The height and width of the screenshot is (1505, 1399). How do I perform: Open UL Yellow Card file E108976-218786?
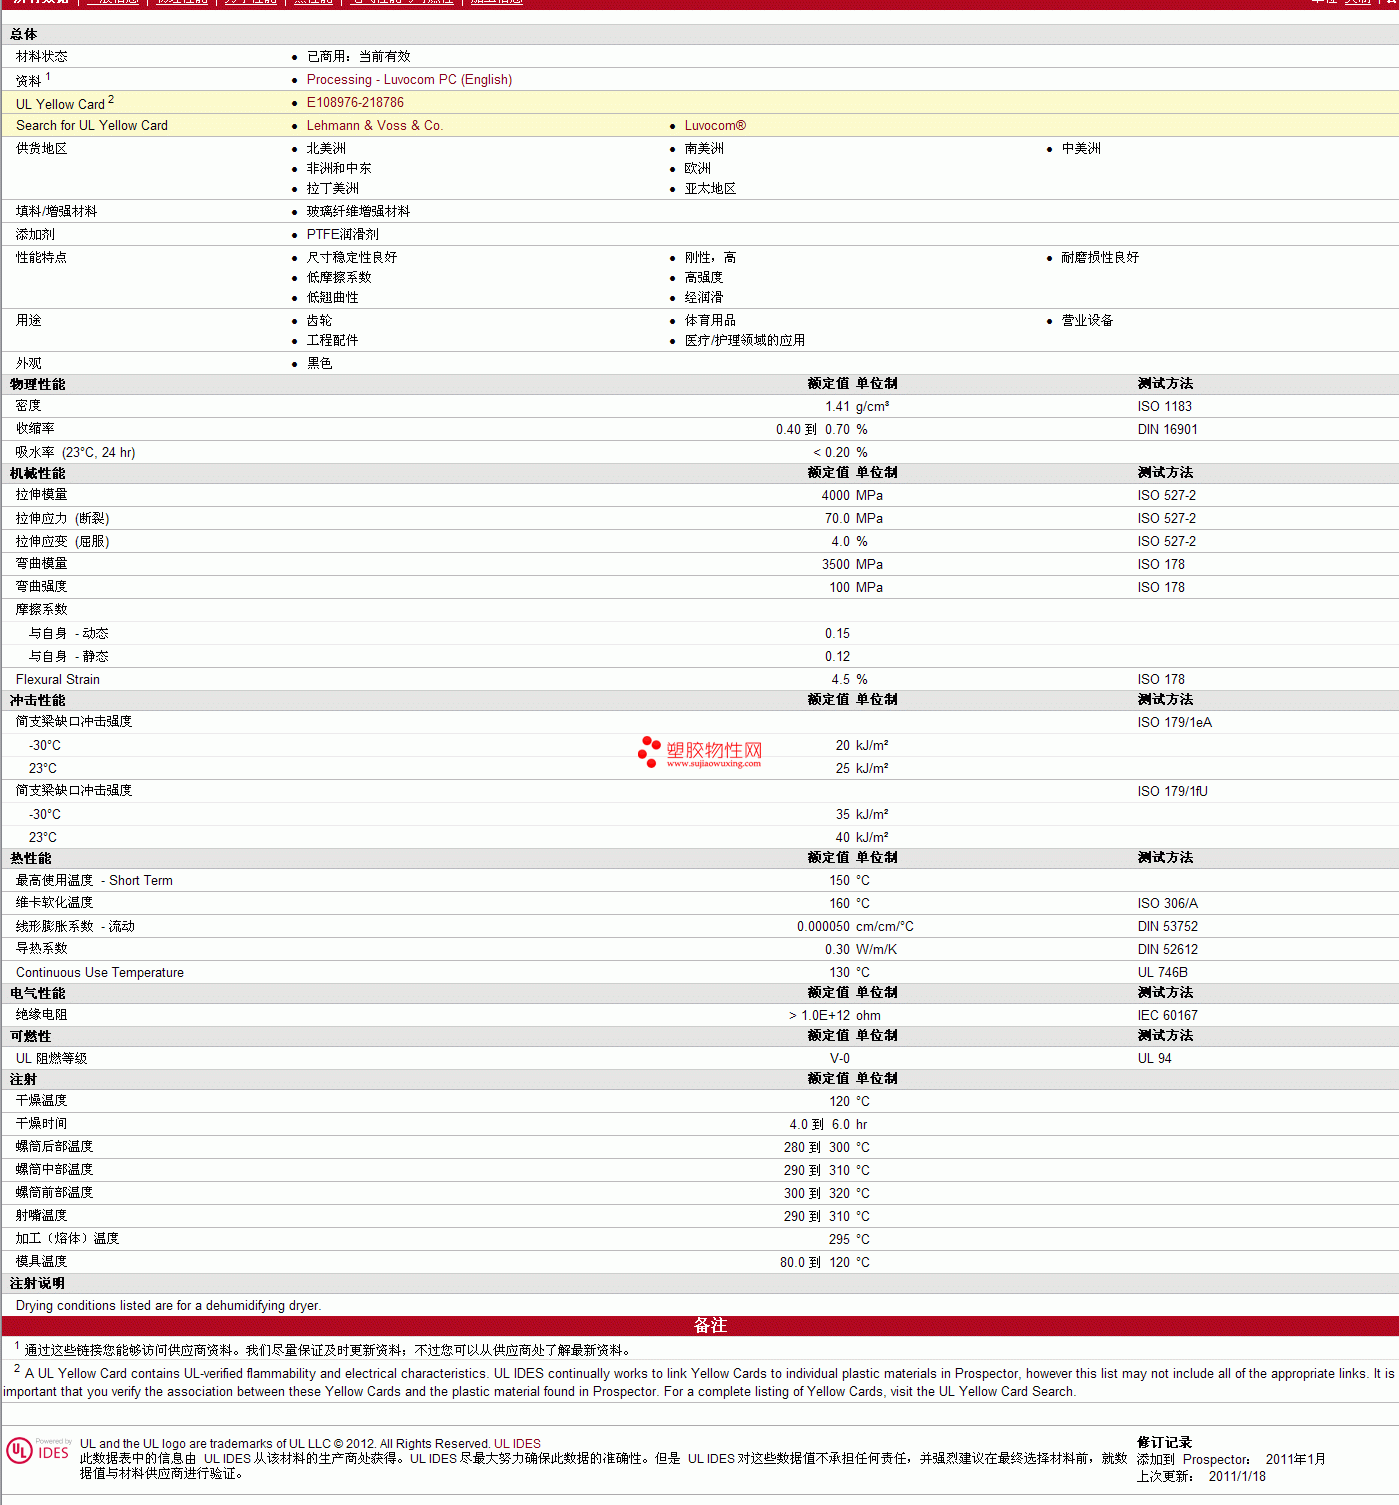tap(355, 103)
